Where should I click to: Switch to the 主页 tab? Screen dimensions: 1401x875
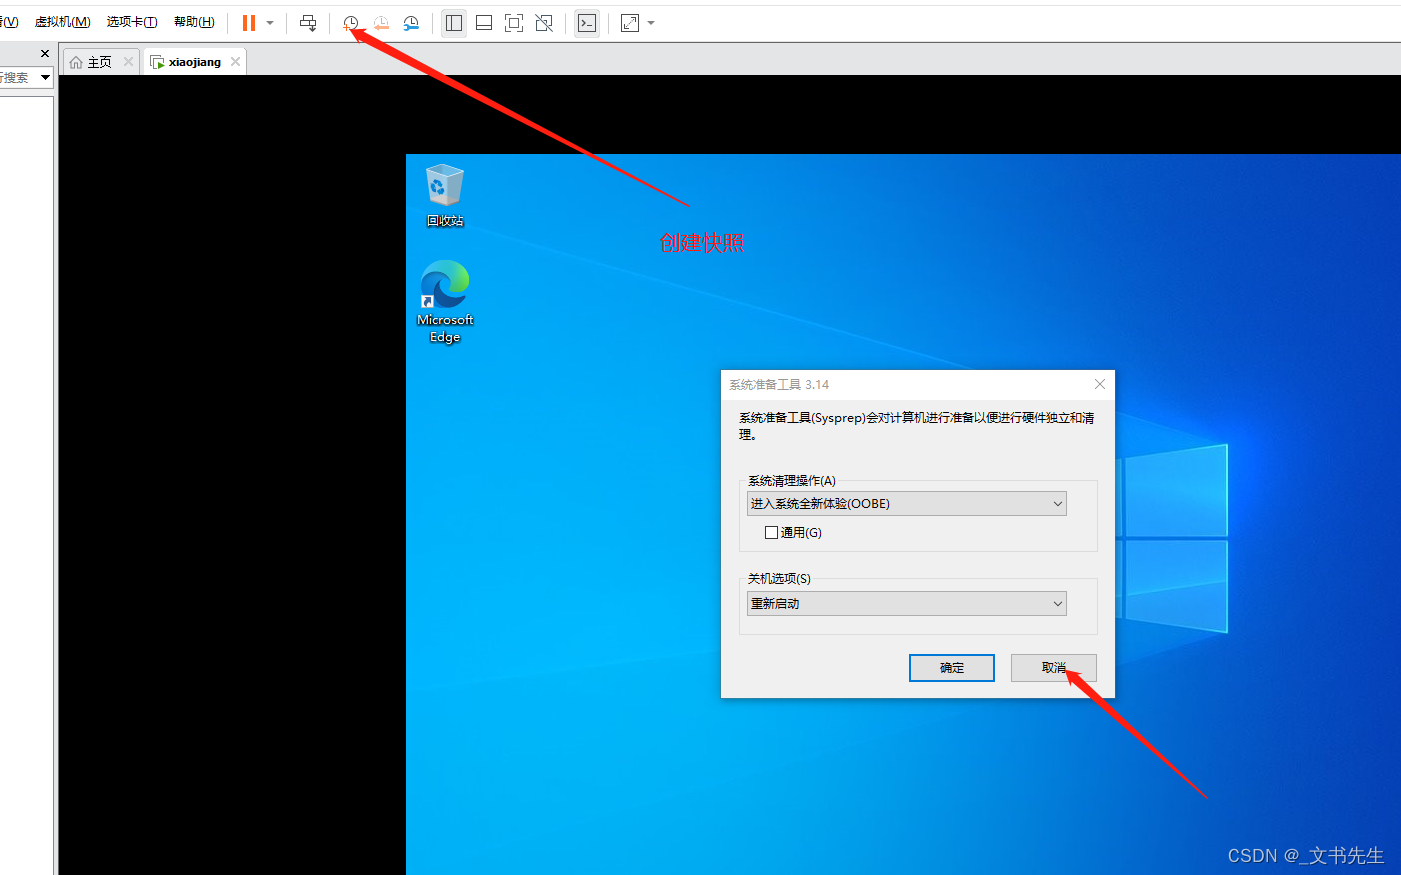(101, 62)
